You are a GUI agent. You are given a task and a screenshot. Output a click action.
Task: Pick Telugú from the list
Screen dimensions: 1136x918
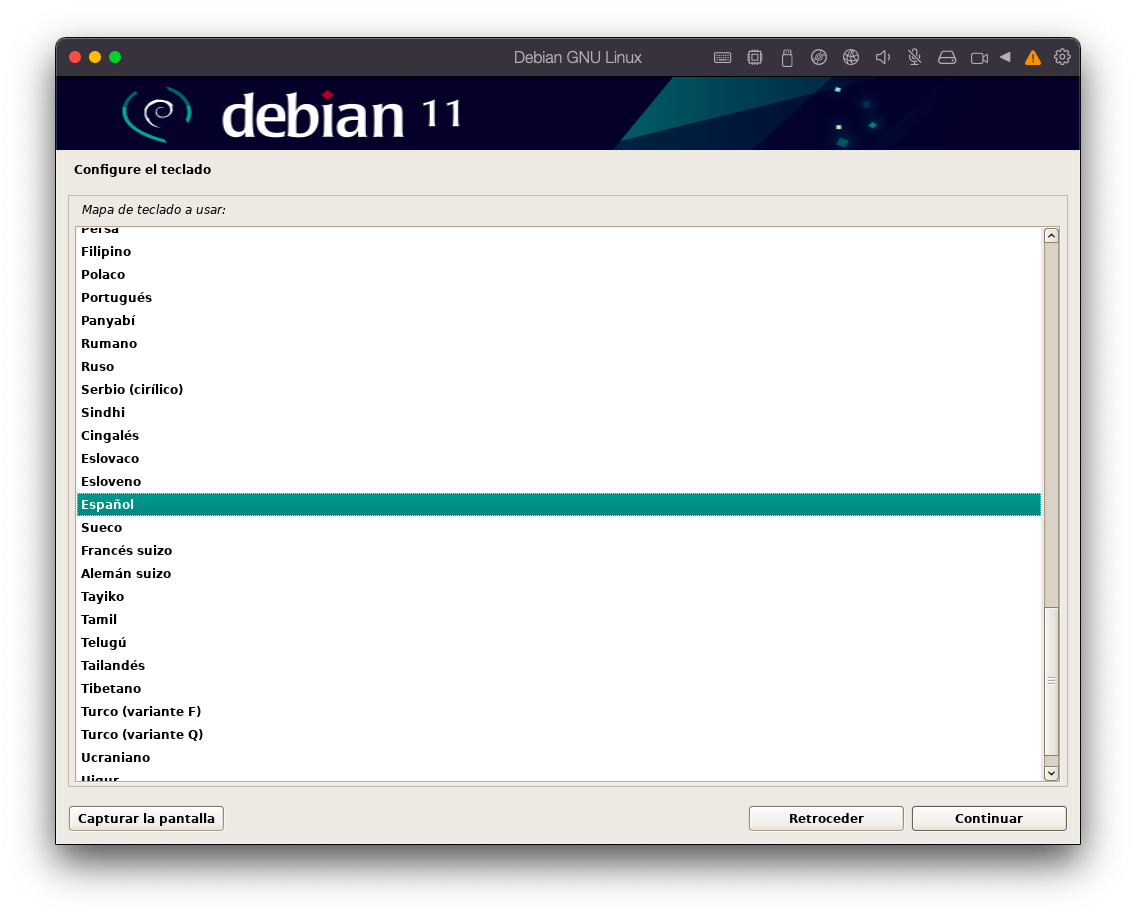coord(559,643)
